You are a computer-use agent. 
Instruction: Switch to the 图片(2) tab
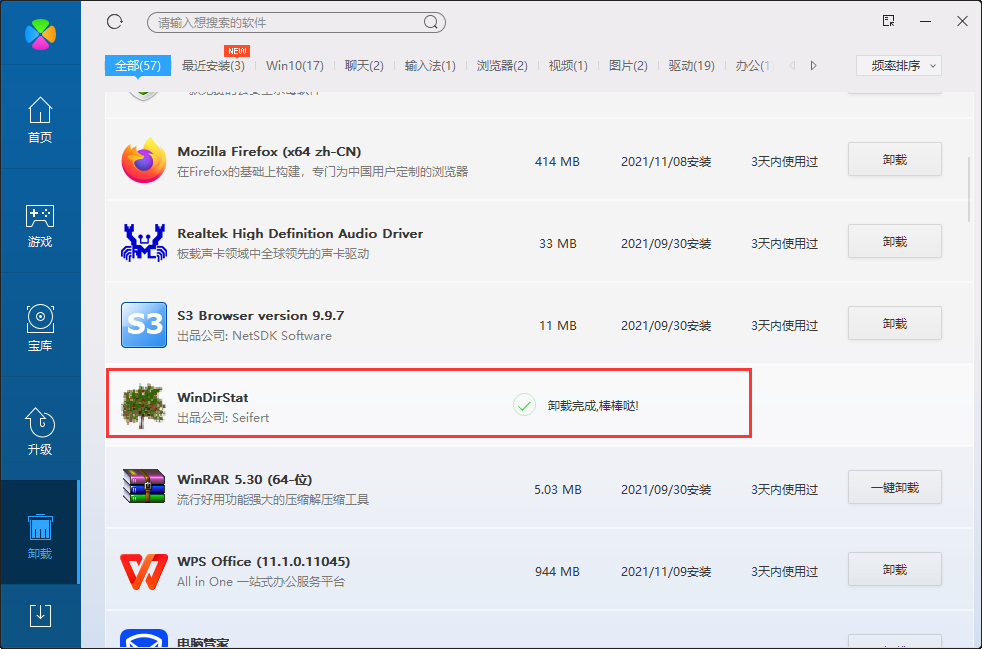coord(628,66)
